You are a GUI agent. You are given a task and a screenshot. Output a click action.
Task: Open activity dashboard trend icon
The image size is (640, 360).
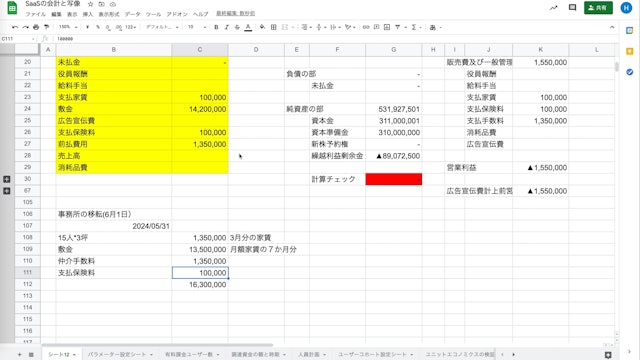(553, 8)
